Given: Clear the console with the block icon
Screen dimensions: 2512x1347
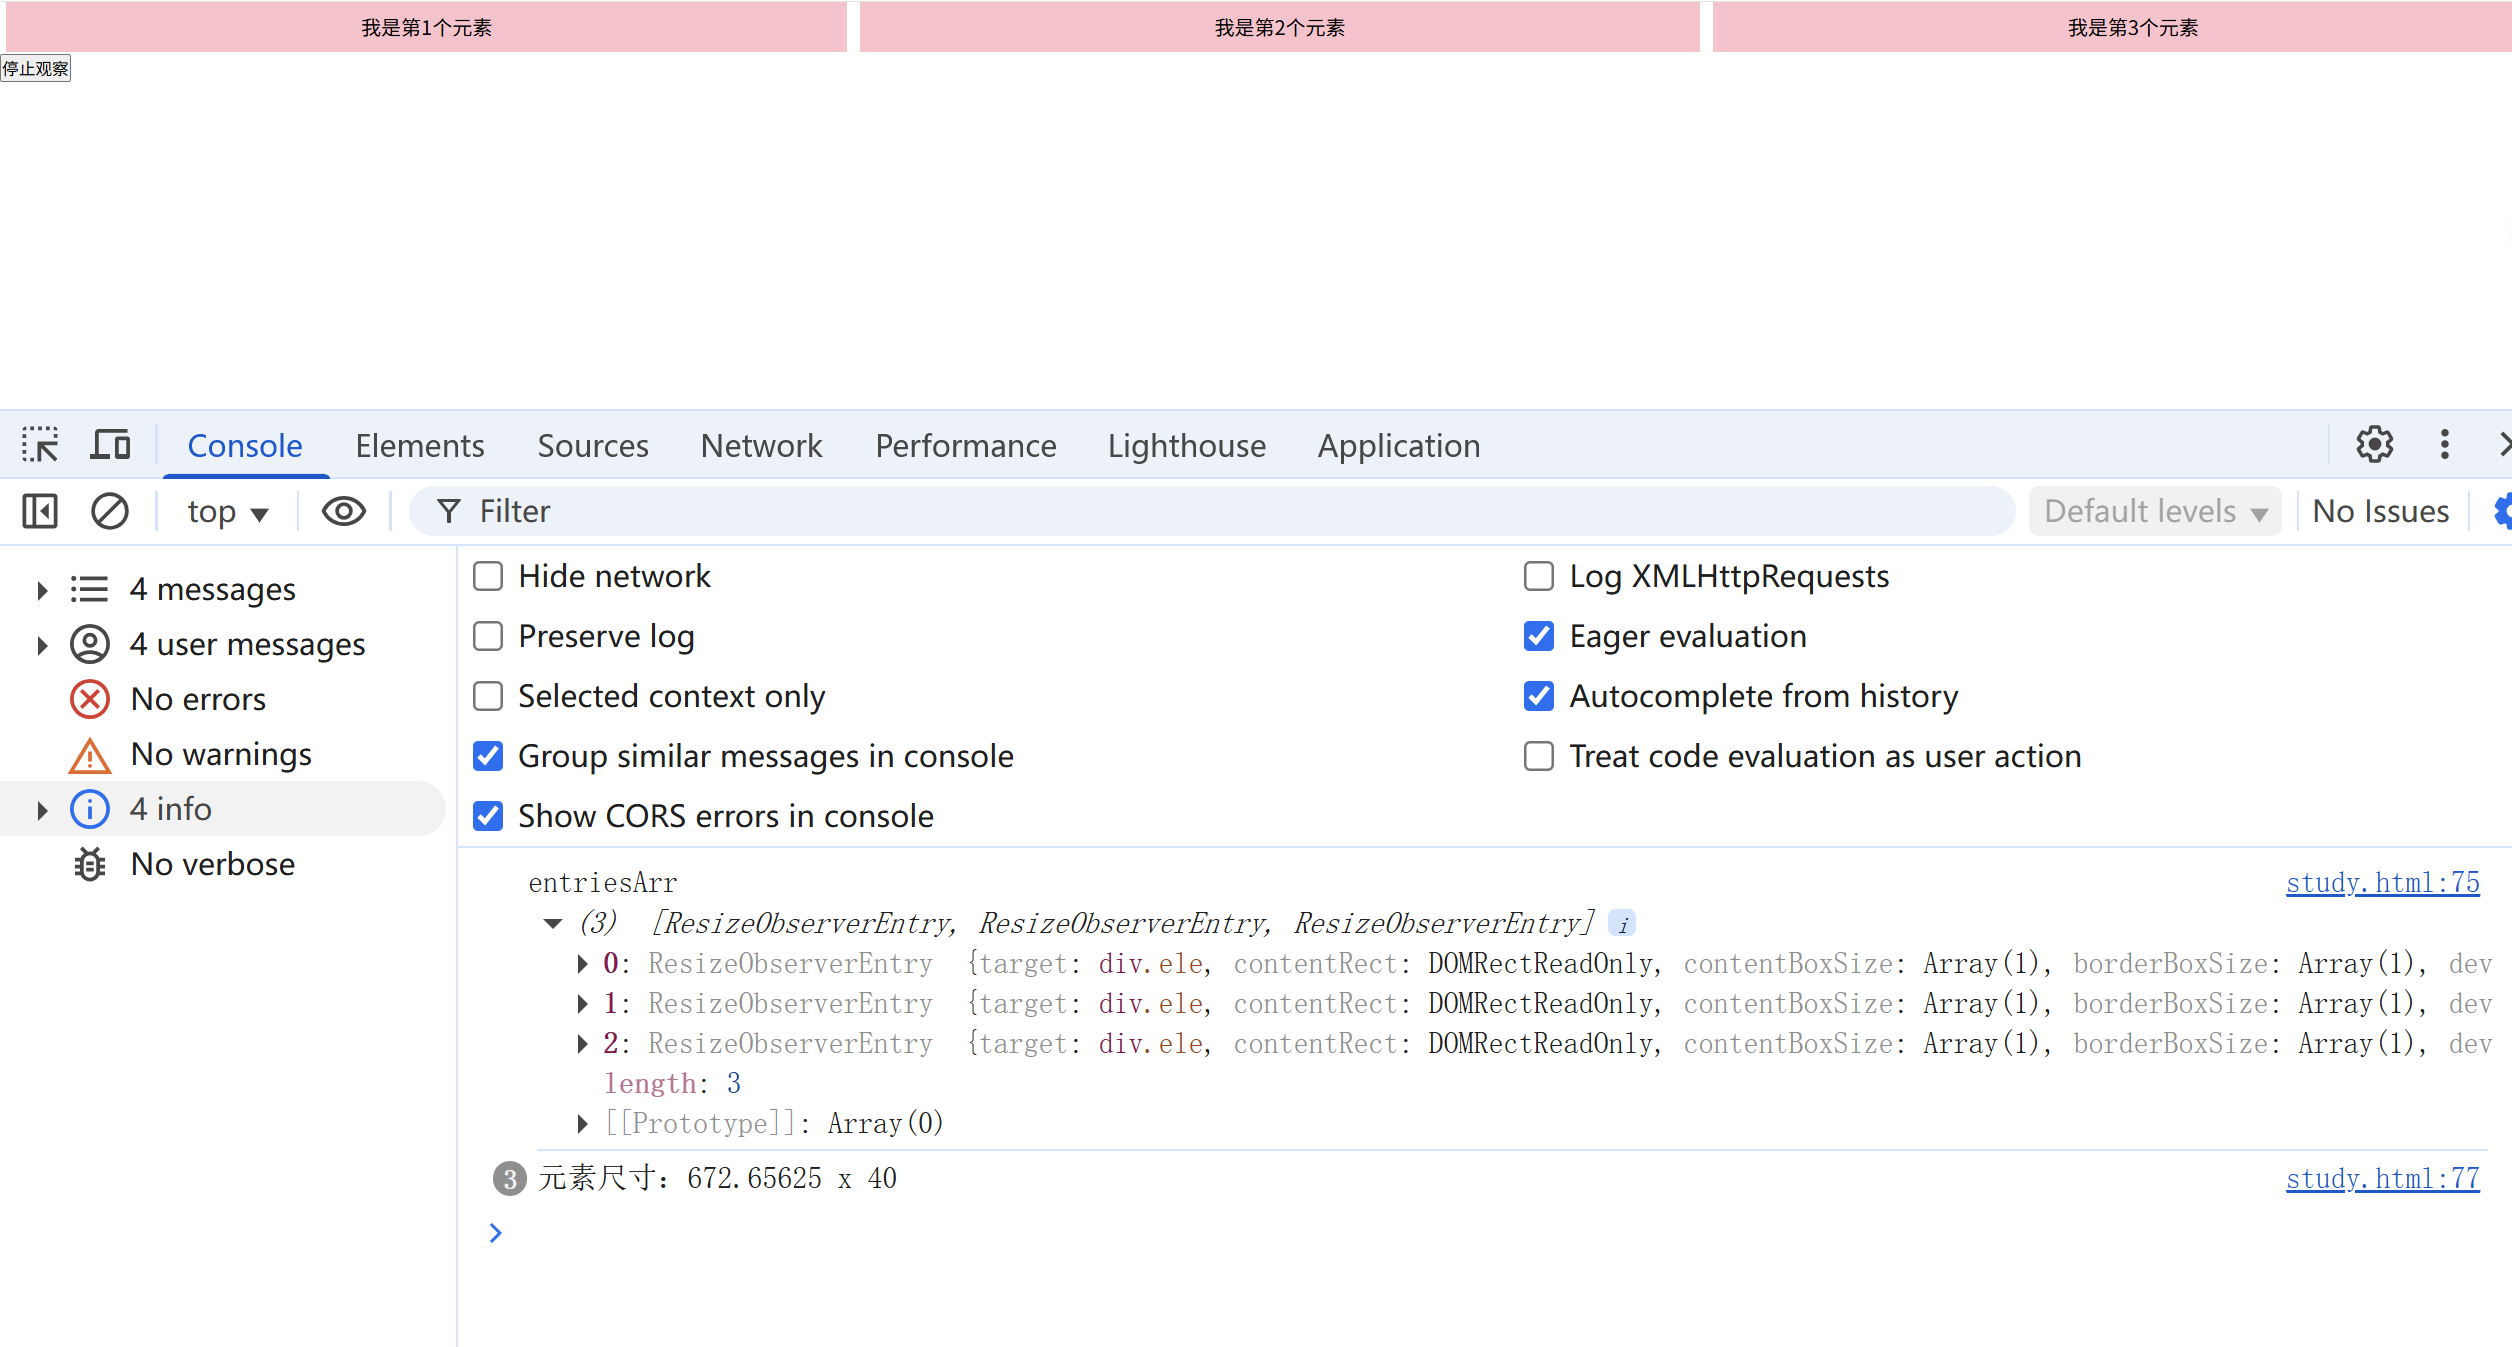Looking at the screenshot, I should (110, 511).
